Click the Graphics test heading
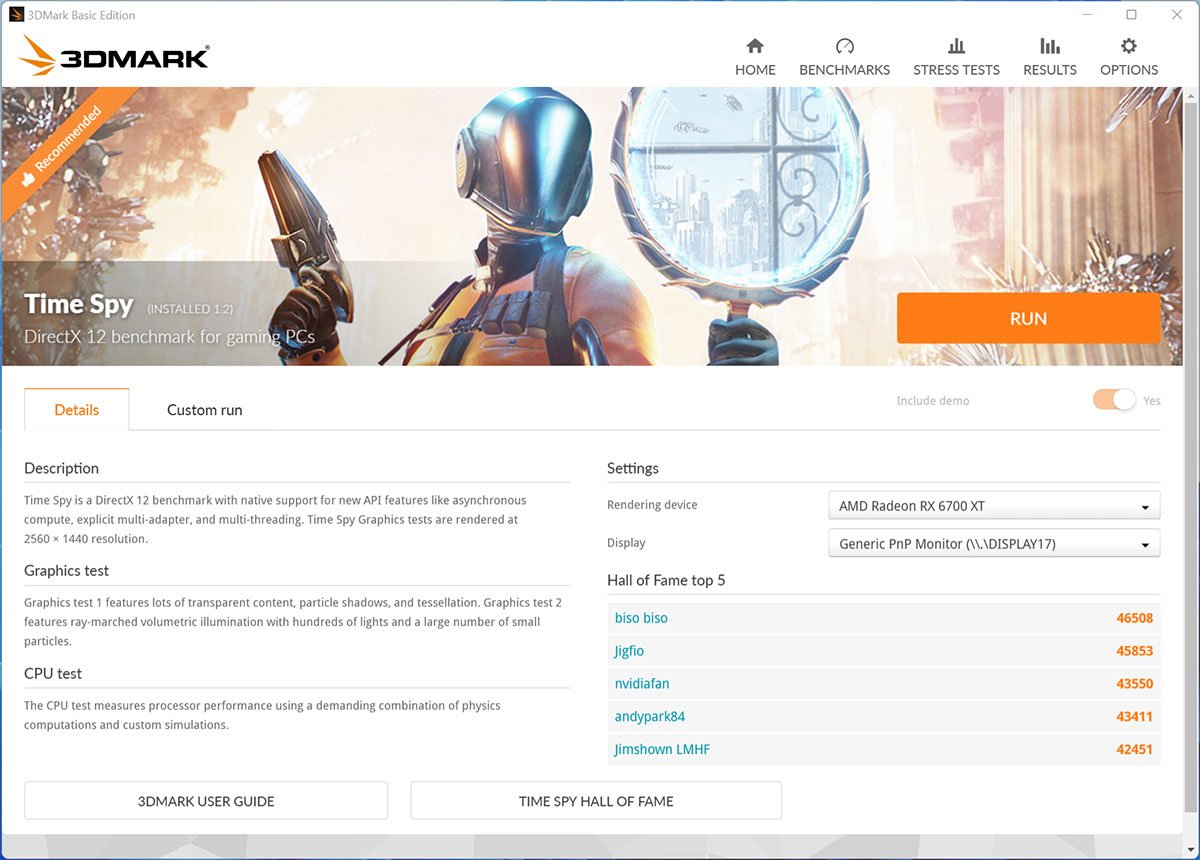Viewport: 1200px width, 860px height. 66,571
